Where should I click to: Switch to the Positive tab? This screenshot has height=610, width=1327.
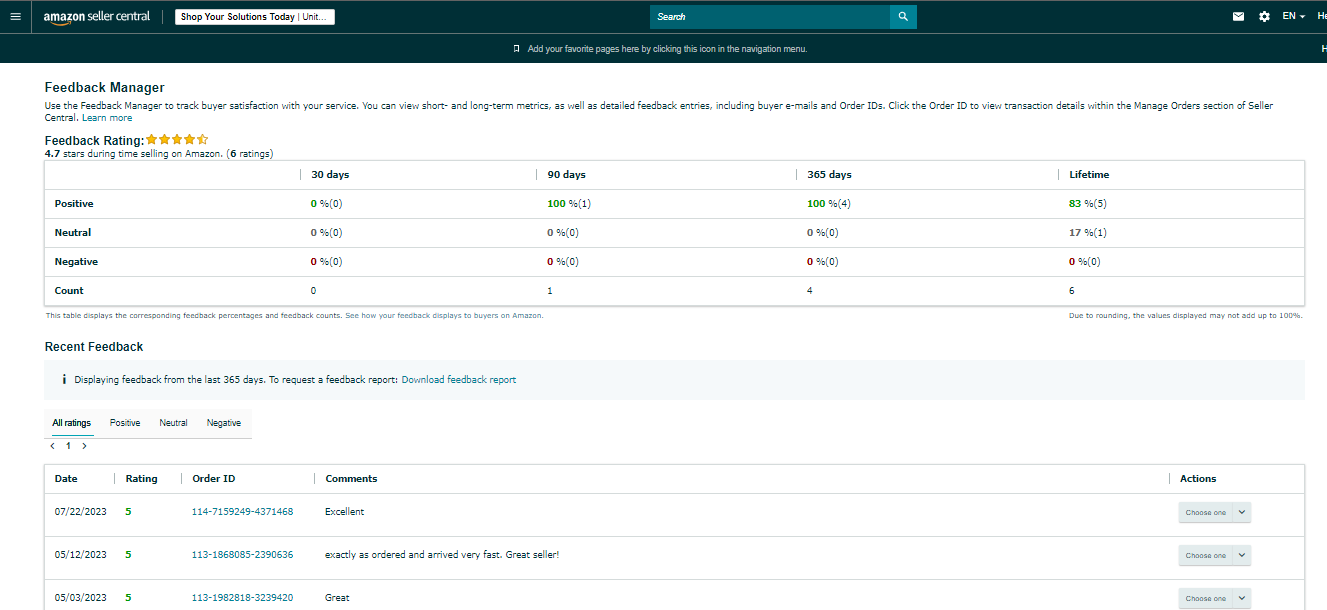pyautogui.click(x=125, y=423)
